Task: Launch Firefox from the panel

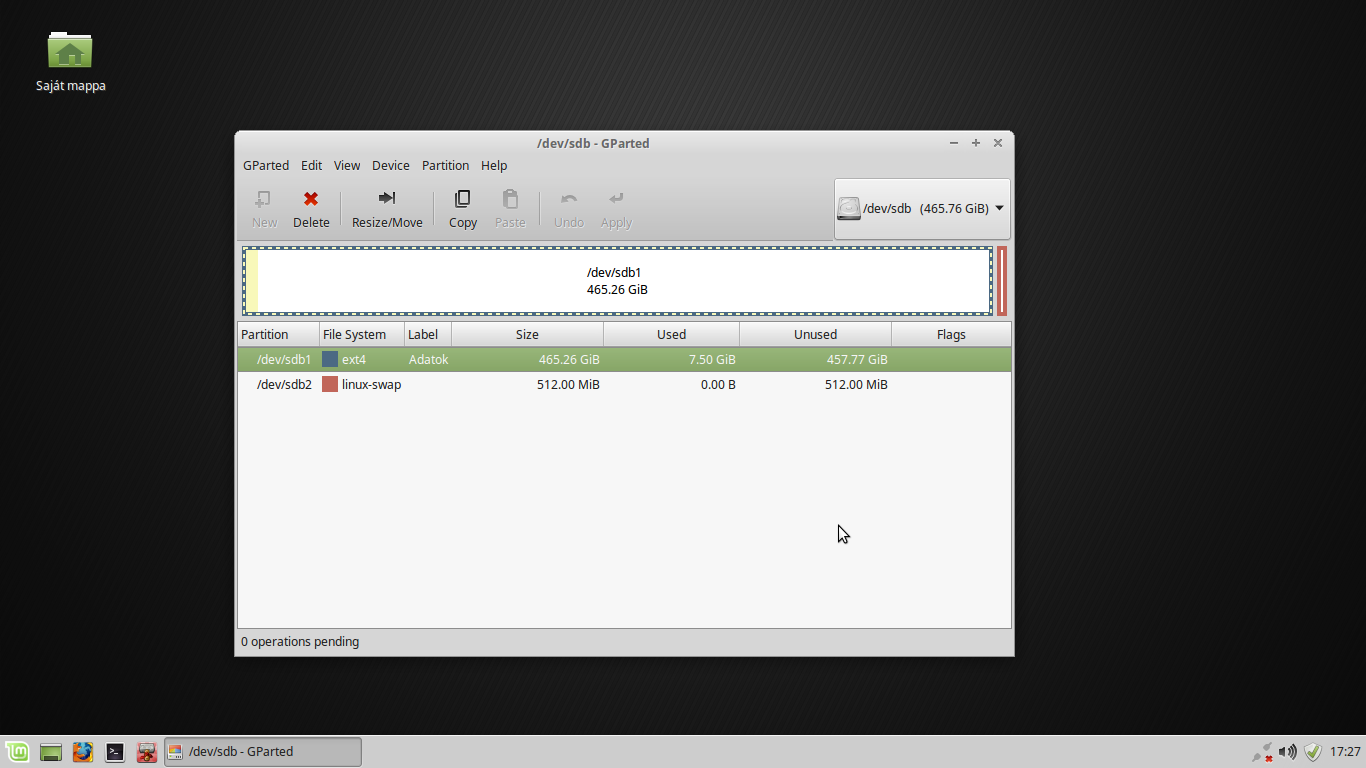Action: point(83,752)
